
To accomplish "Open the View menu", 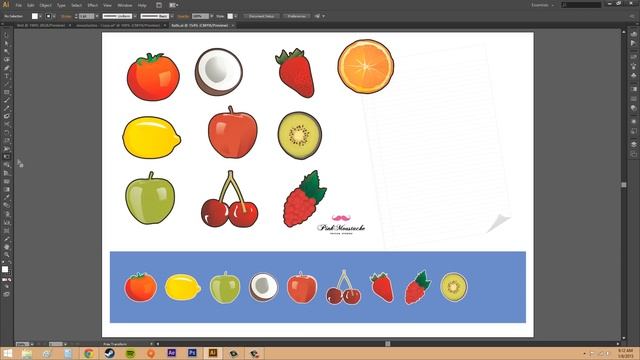I will tap(107, 5).
